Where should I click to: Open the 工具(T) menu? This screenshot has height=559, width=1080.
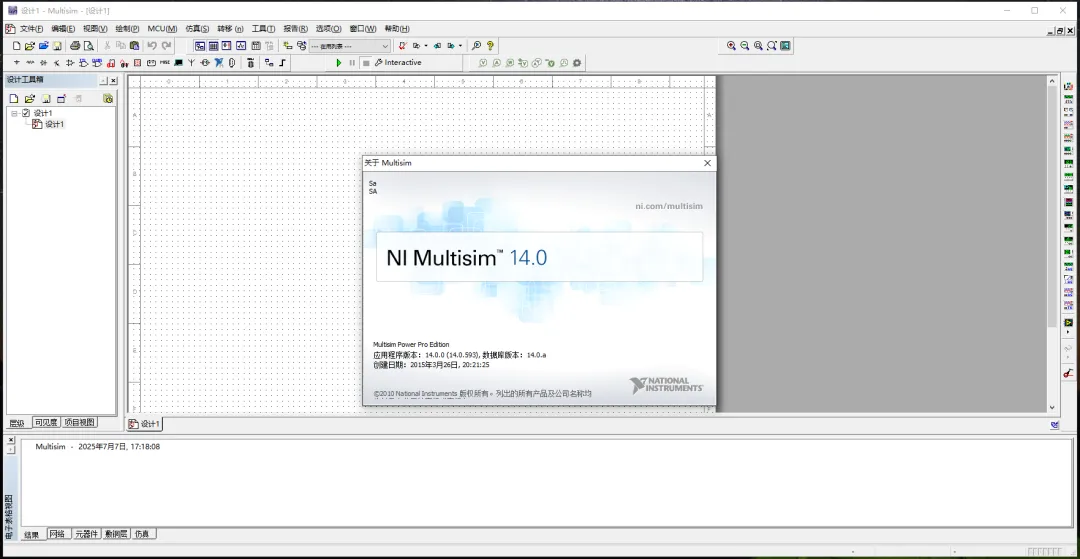[x=263, y=29]
